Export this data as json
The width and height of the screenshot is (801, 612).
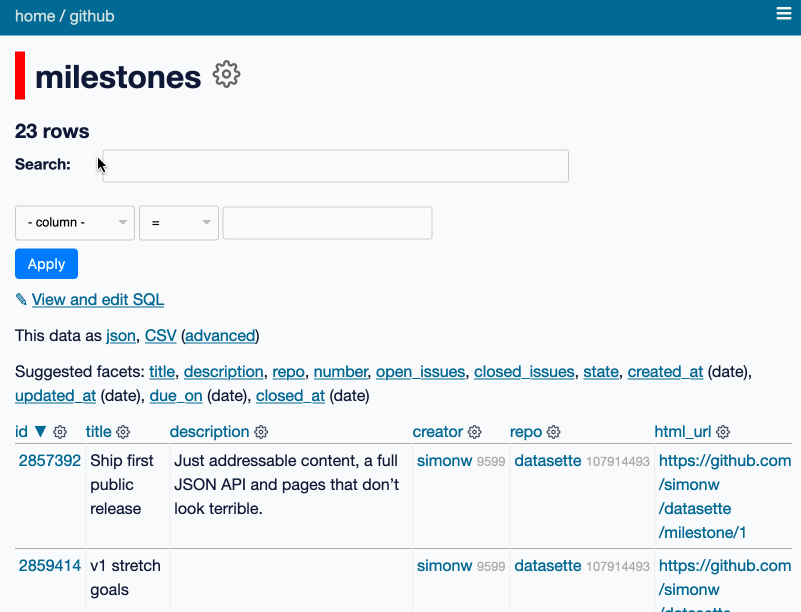(x=121, y=336)
